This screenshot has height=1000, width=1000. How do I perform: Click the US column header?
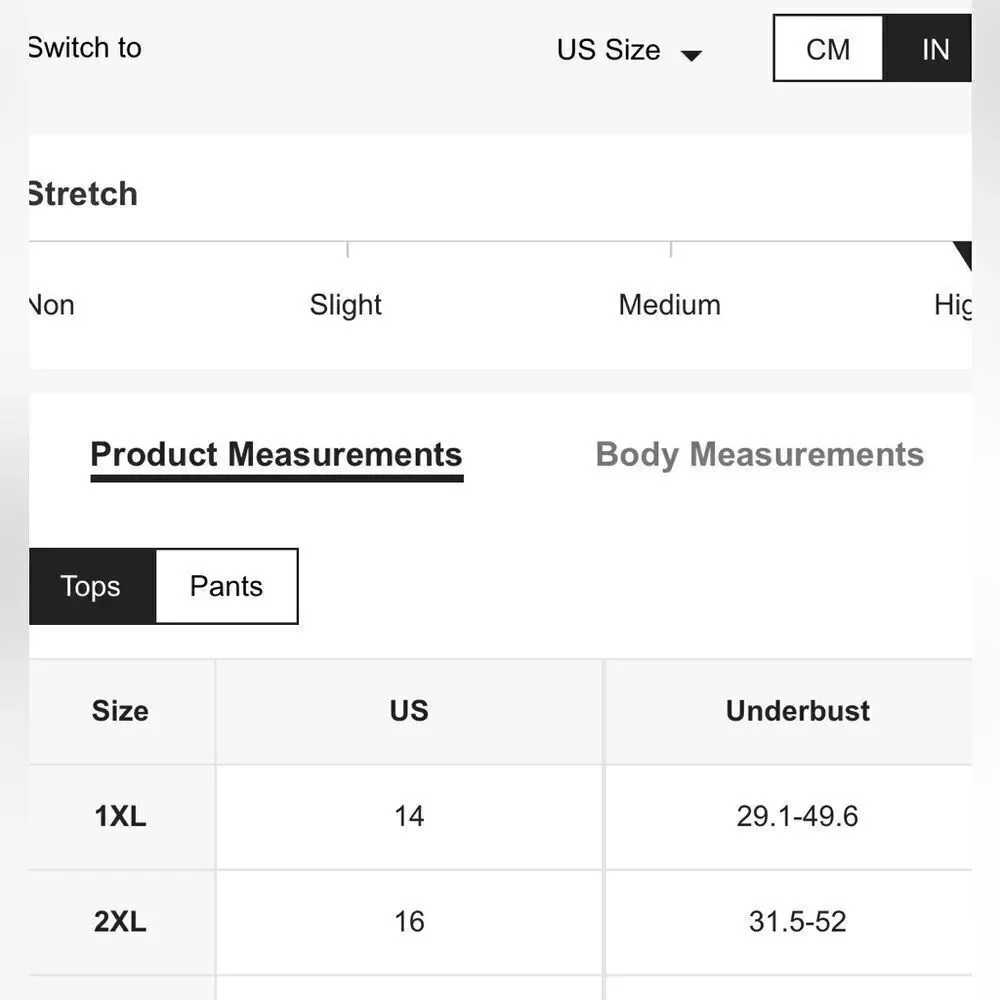click(x=409, y=711)
